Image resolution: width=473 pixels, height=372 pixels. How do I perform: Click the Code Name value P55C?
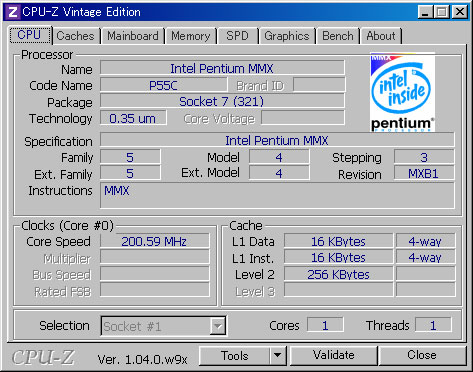click(163, 86)
